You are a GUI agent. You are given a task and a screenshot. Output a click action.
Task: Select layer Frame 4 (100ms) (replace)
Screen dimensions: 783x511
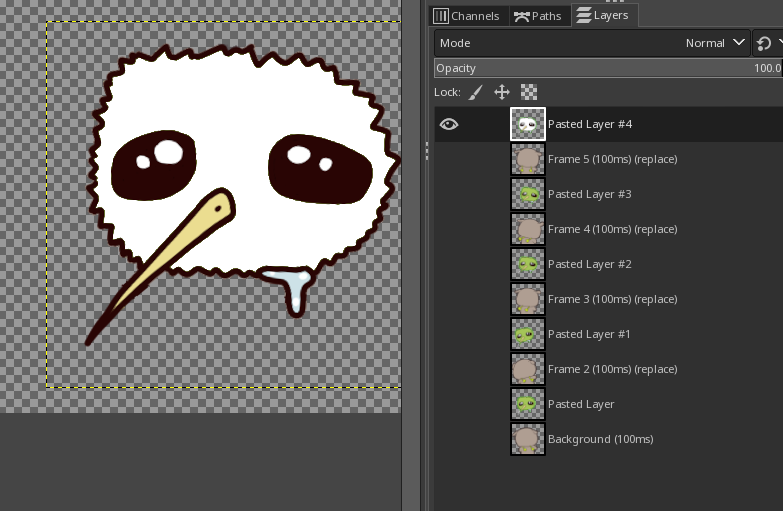[x=612, y=229]
